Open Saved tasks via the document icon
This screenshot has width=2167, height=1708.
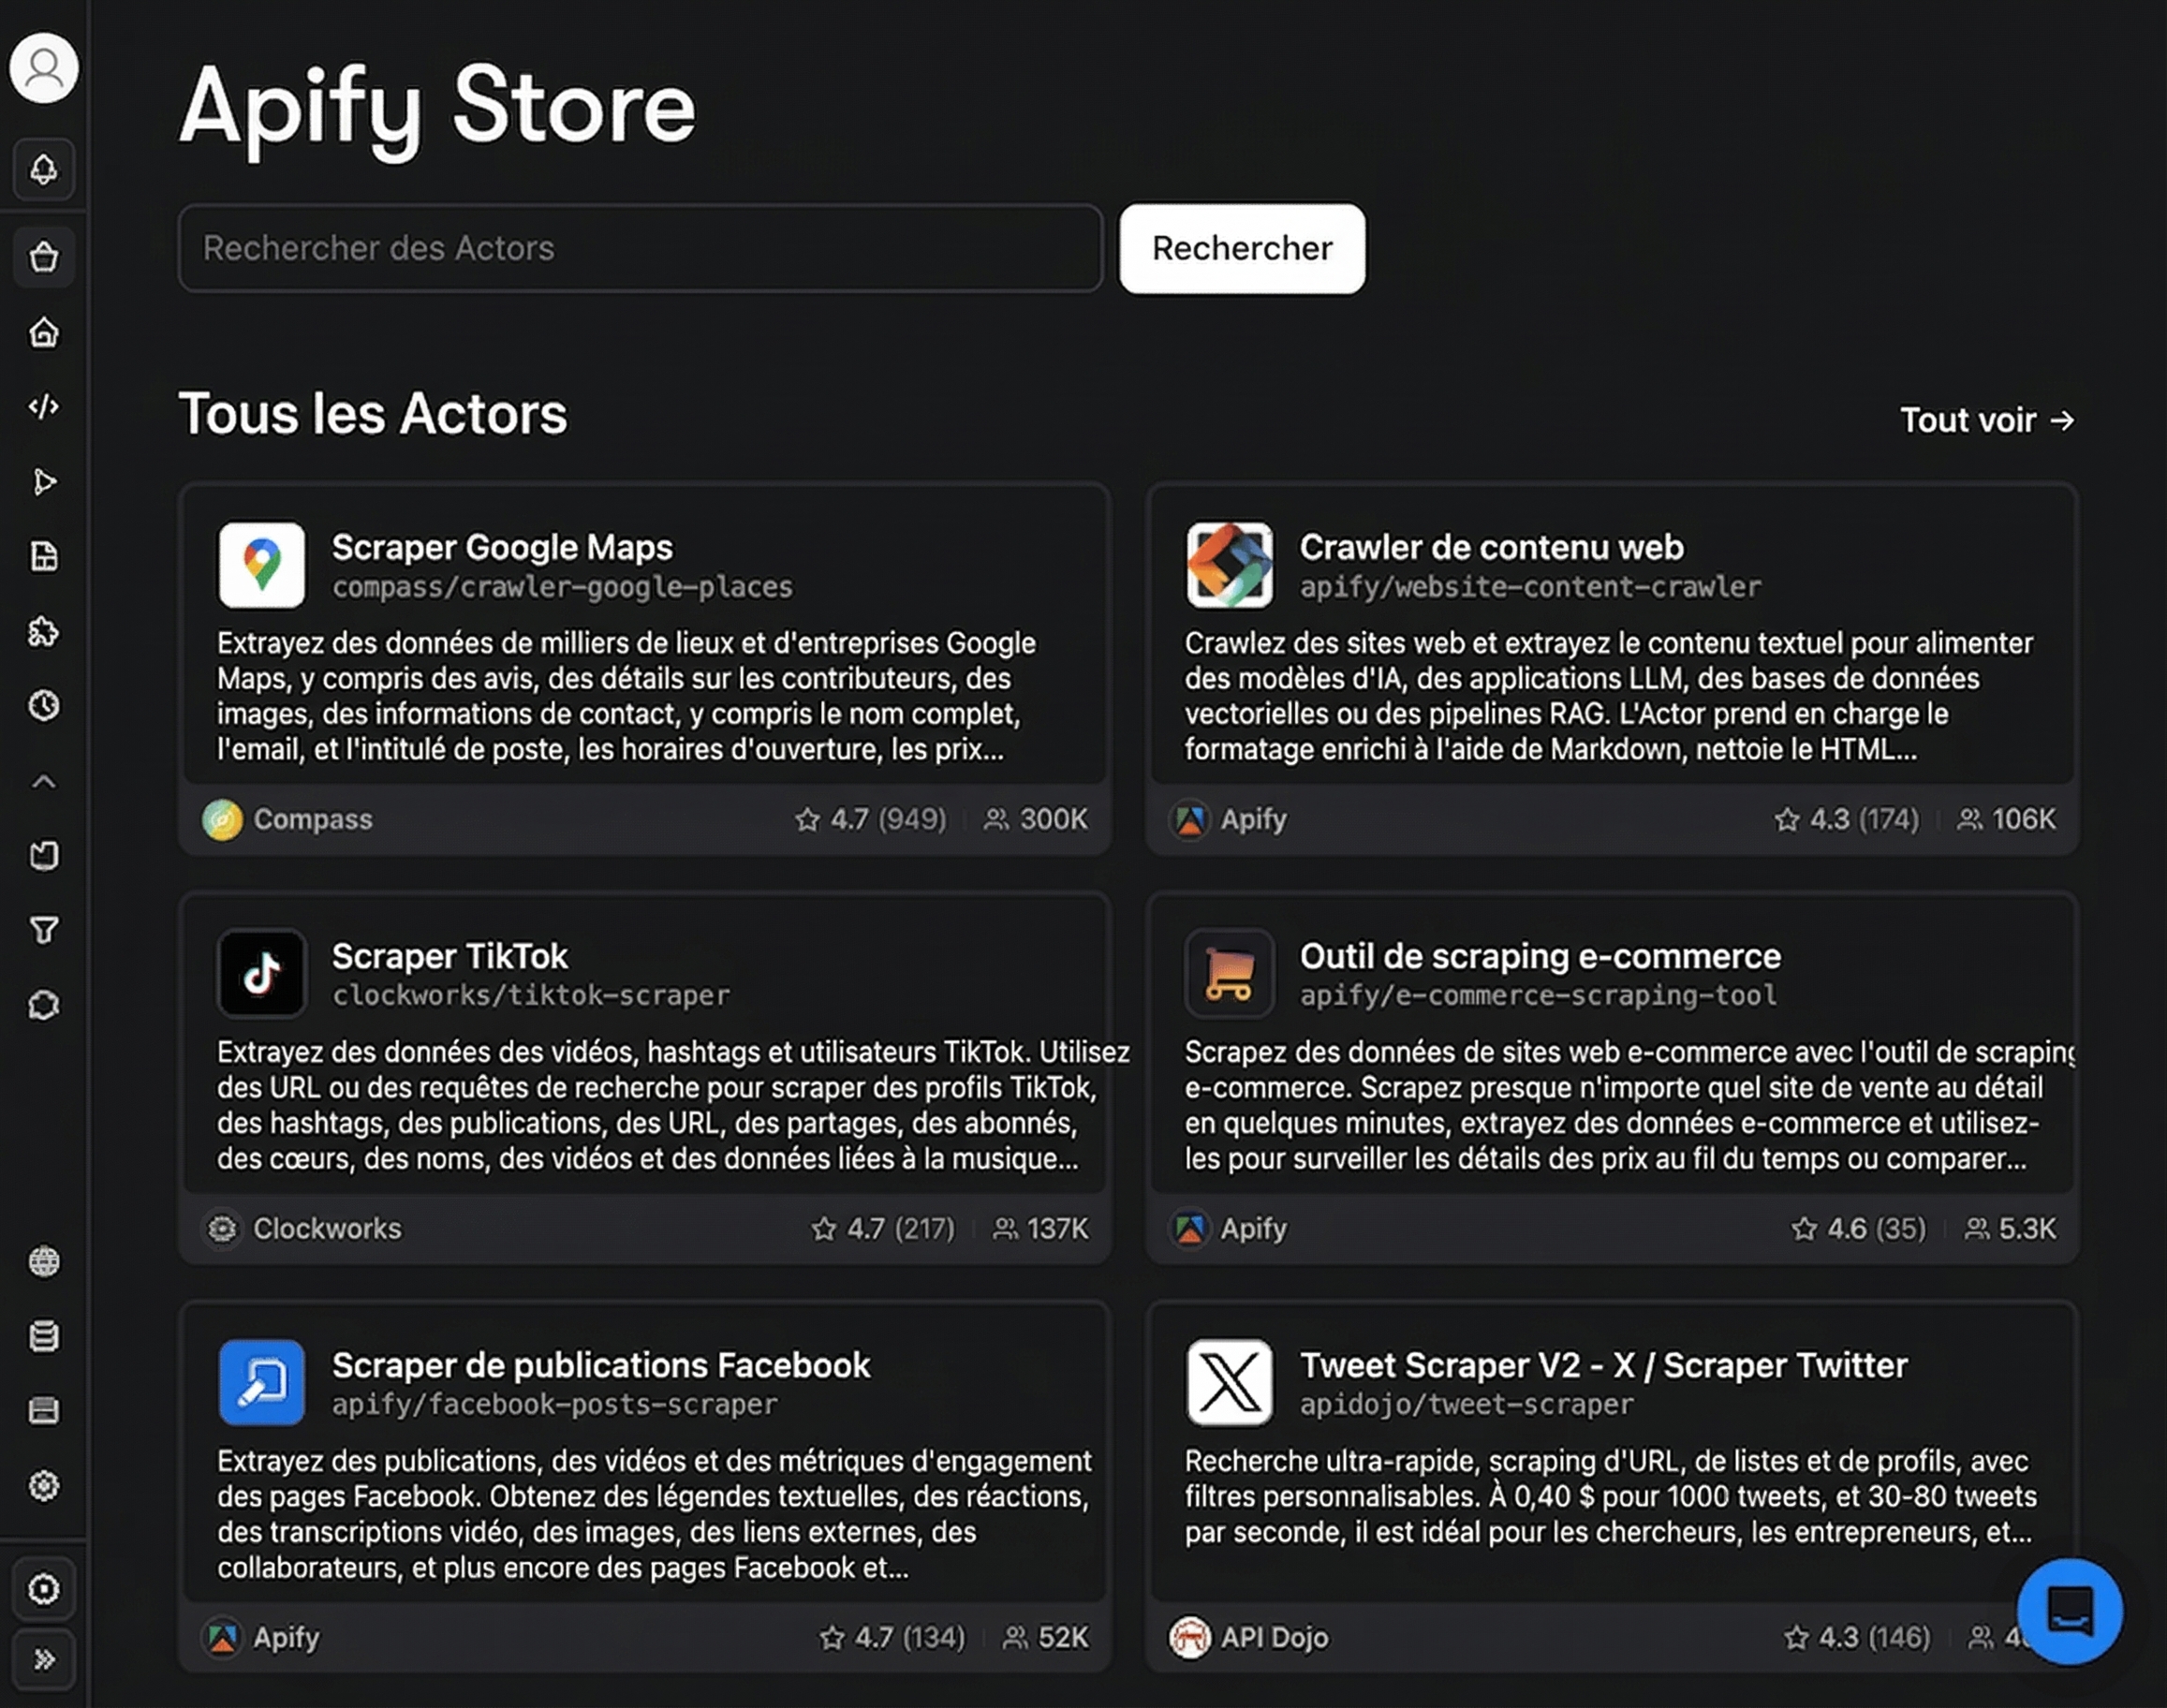pos(44,558)
